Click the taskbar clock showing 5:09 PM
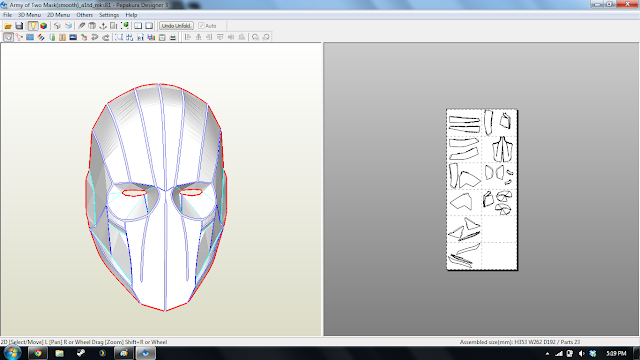This screenshot has width=640, height=360. pos(616,353)
